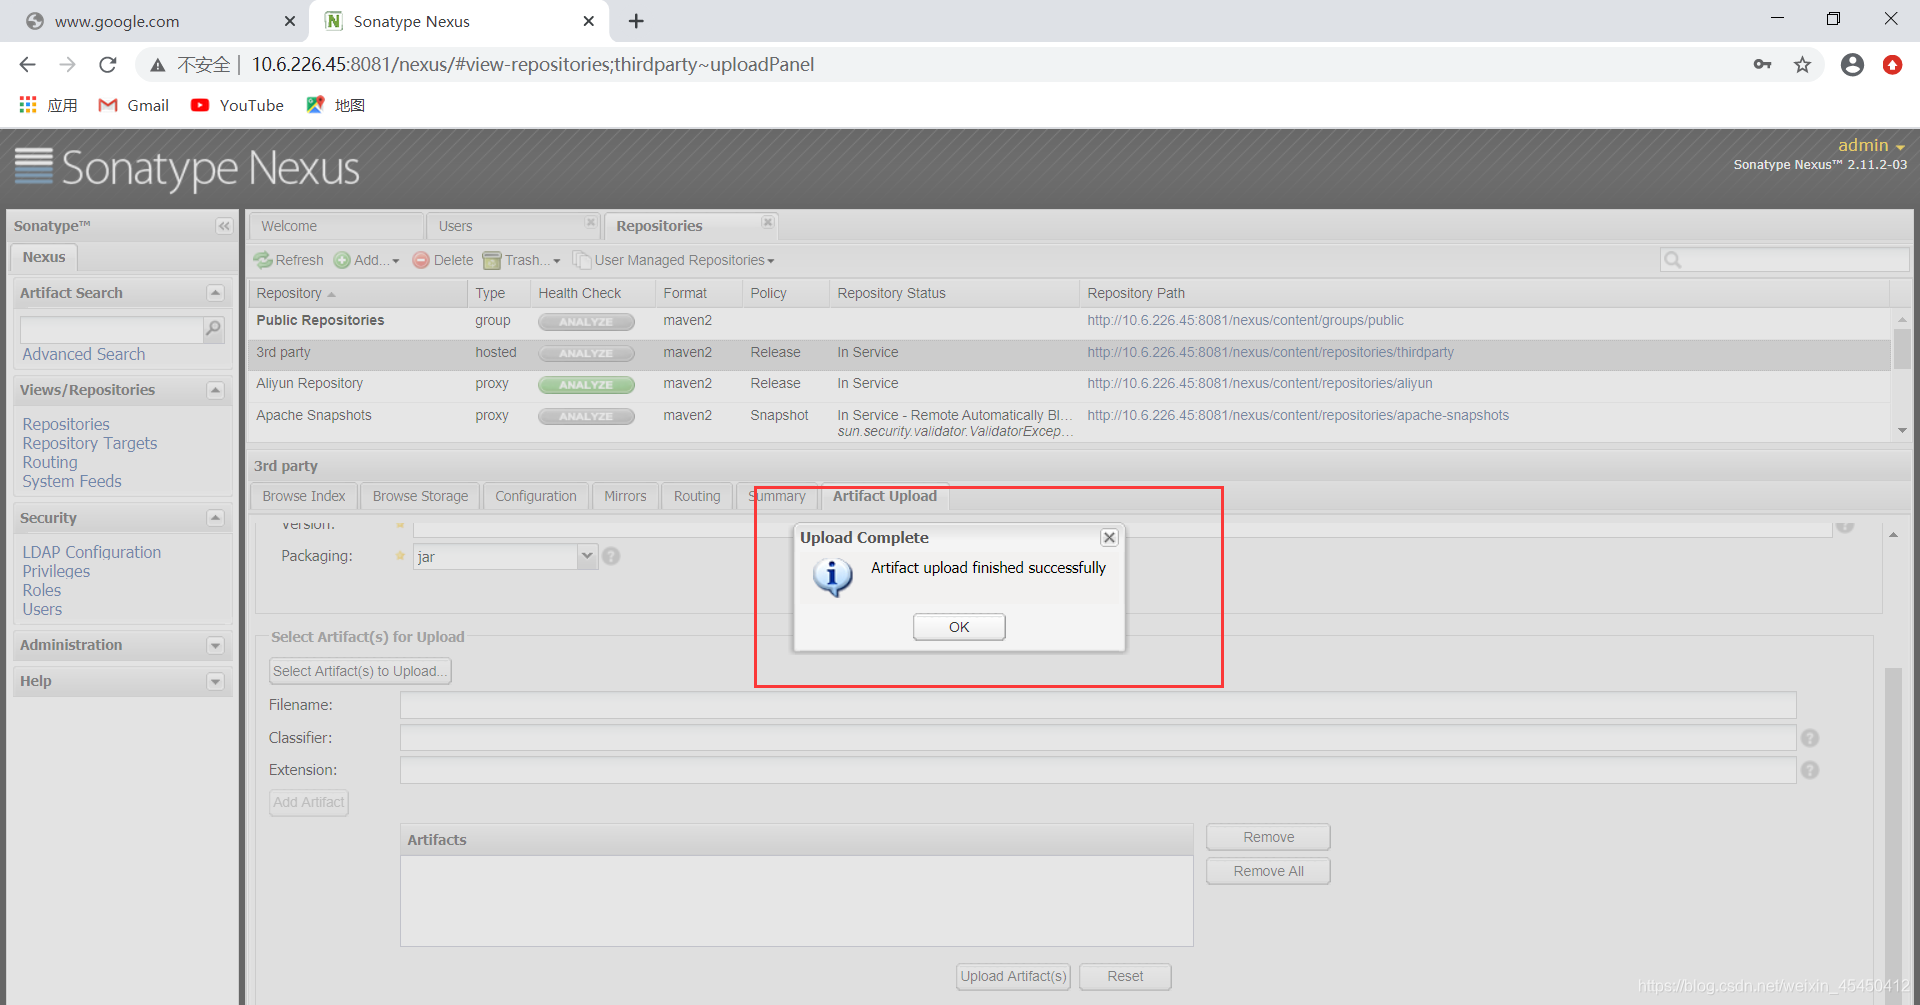Click the Delete repository button

click(443, 260)
